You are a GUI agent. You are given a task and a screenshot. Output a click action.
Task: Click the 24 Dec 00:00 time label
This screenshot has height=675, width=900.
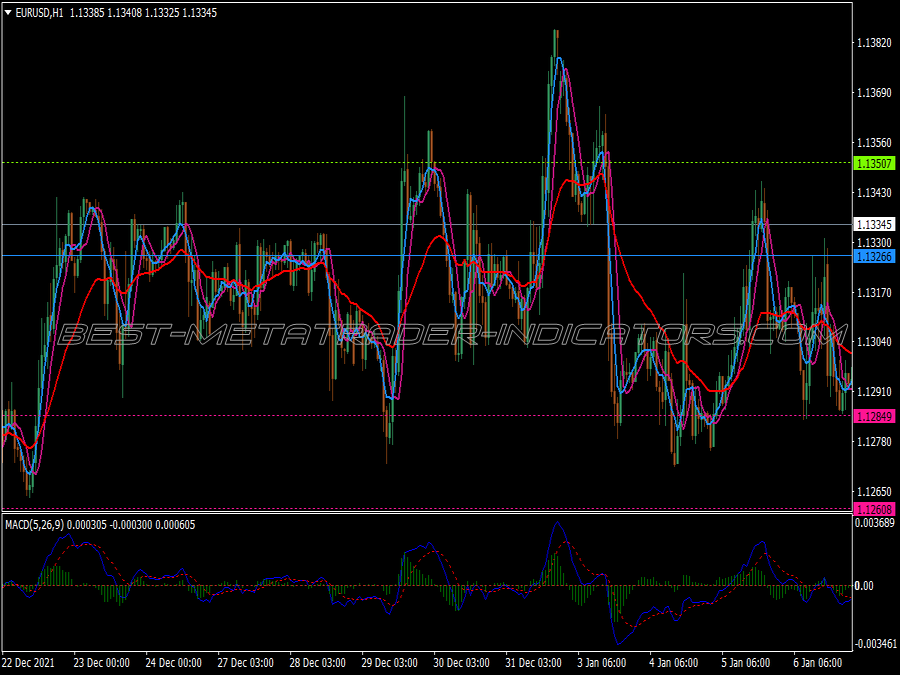pos(173,662)
